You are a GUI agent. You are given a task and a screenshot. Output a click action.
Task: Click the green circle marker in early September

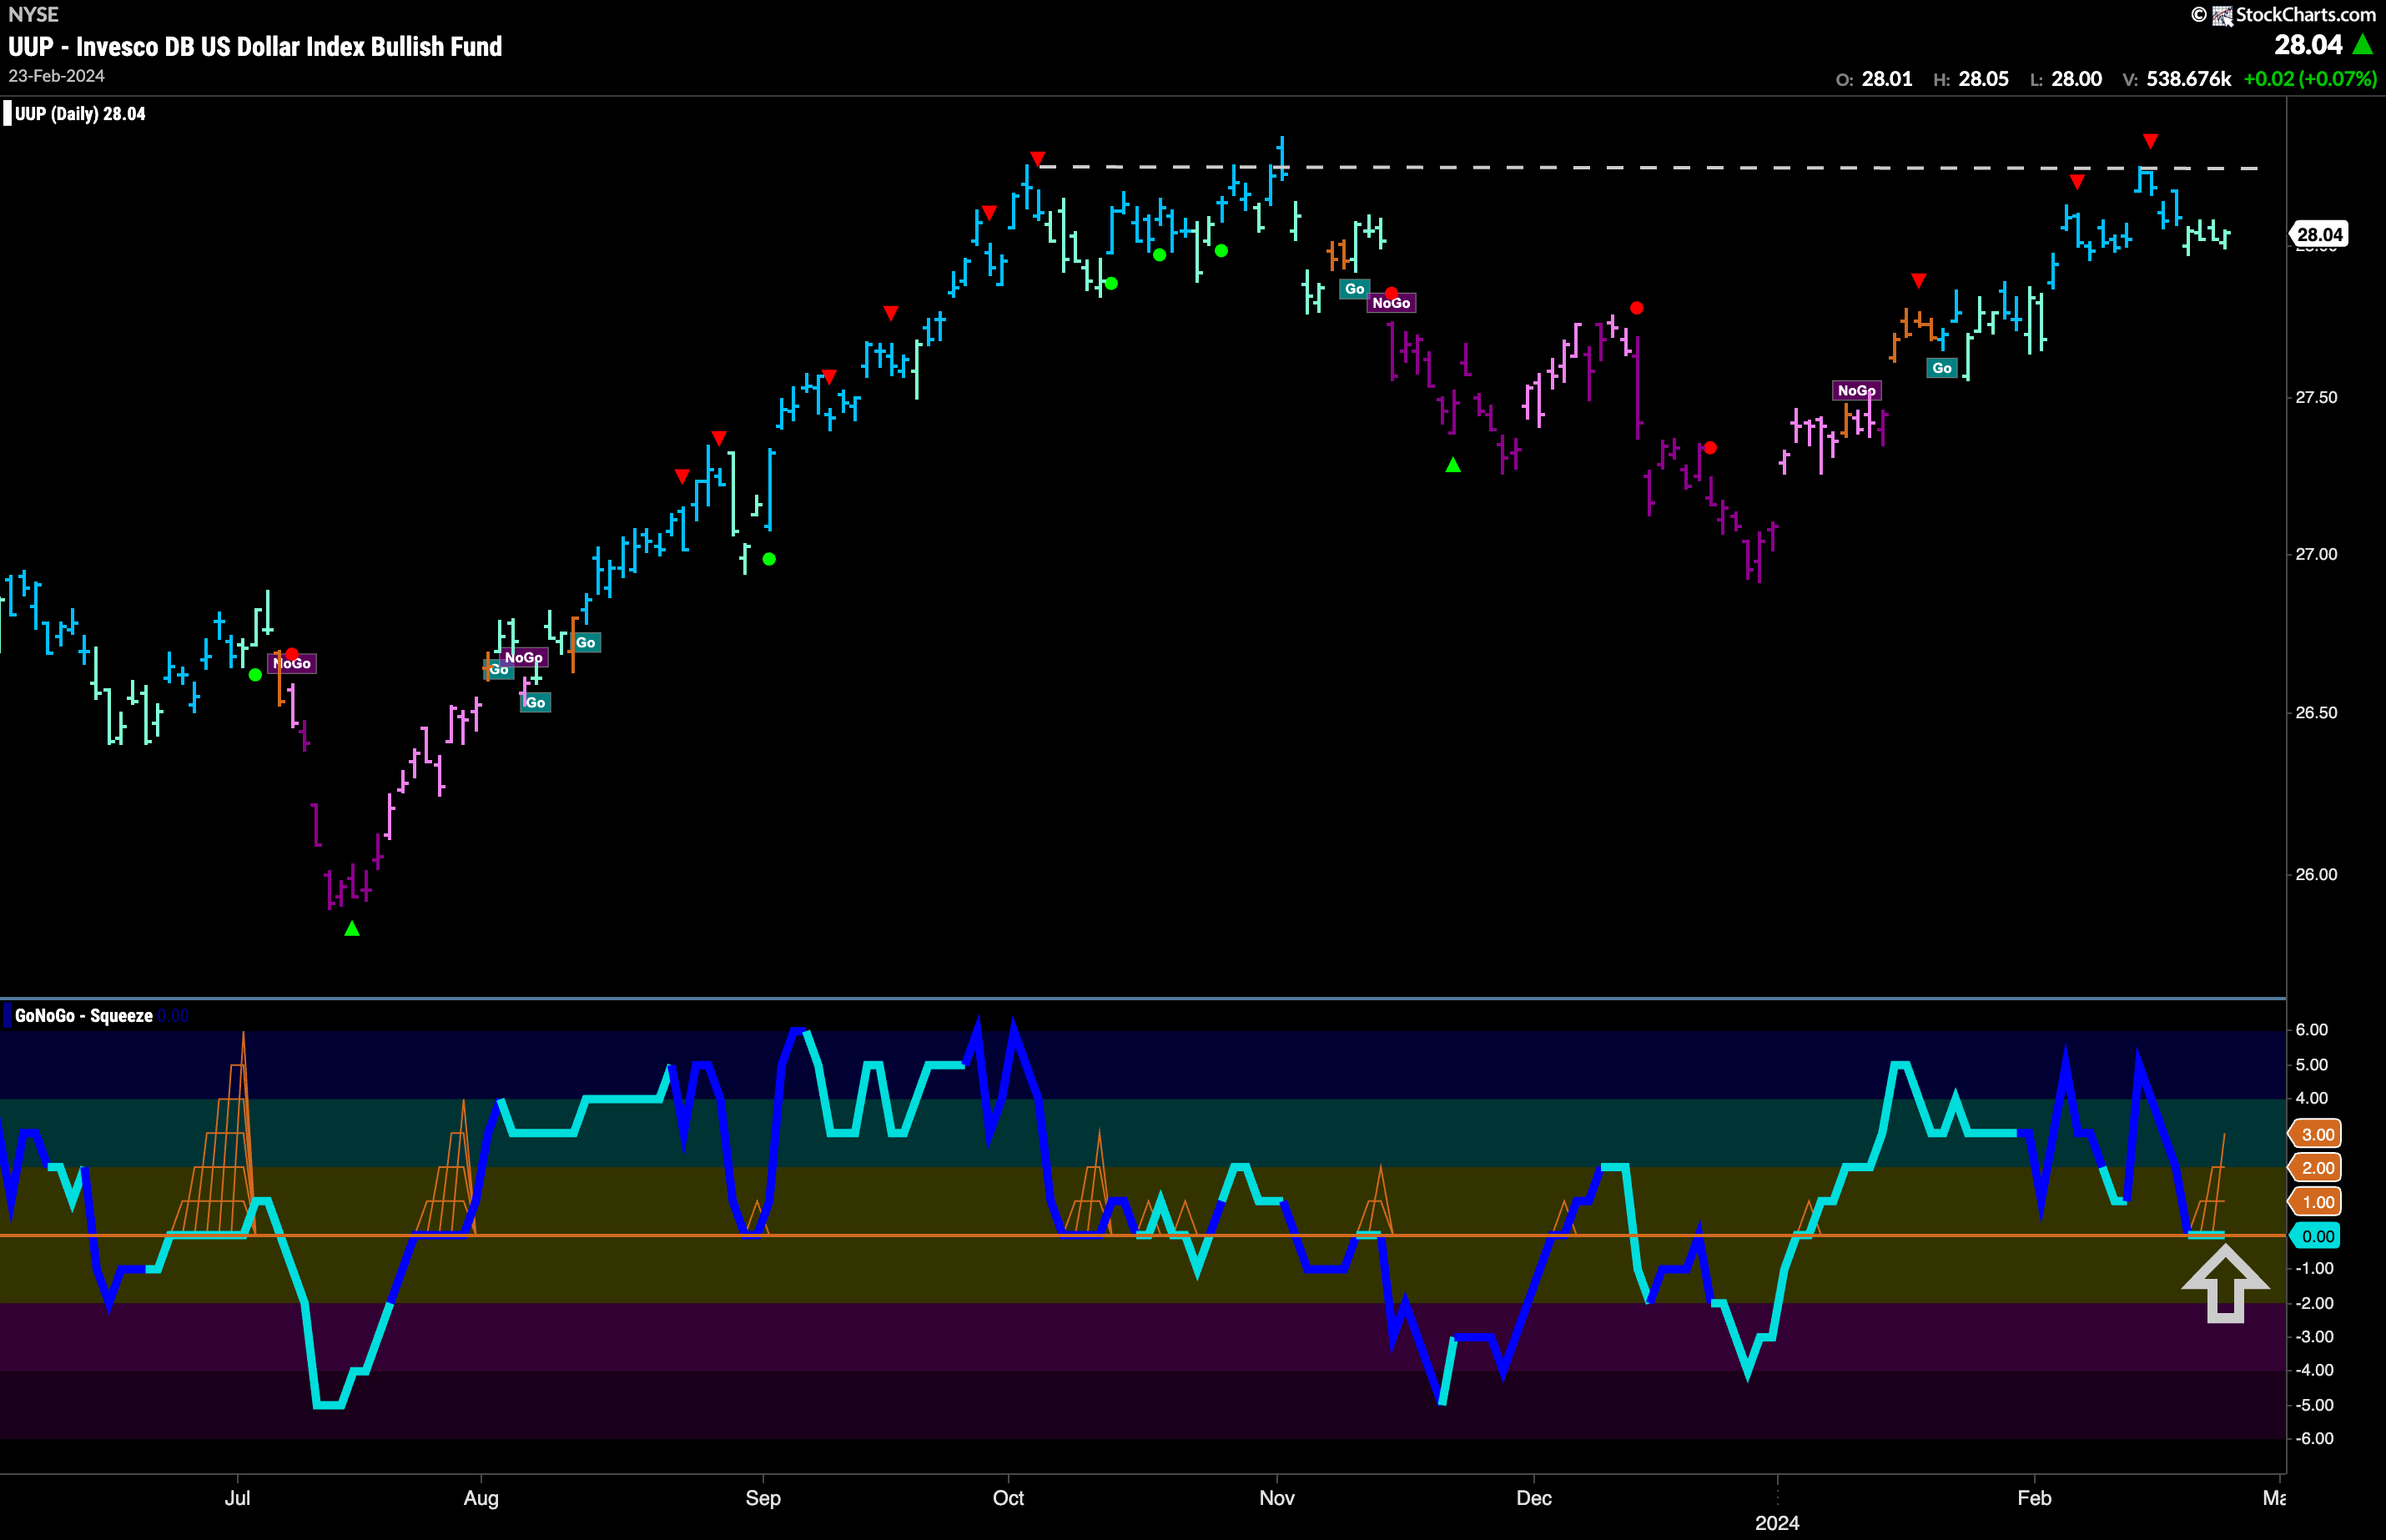[769, 559]
